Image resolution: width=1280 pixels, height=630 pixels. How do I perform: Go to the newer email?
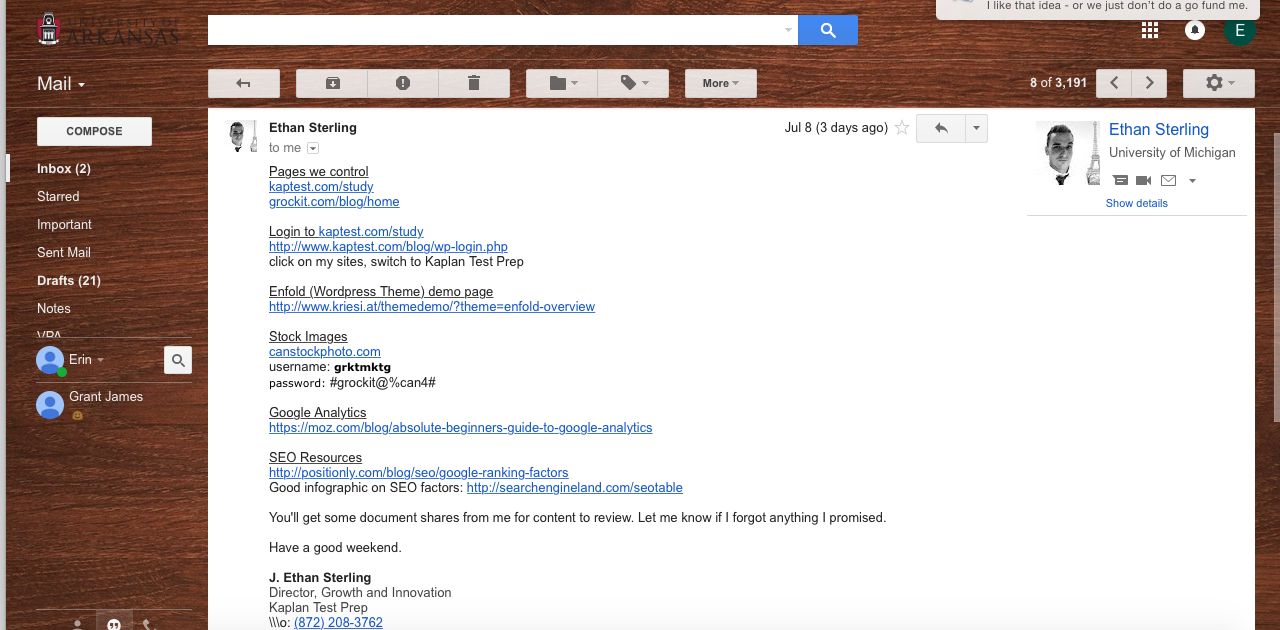(x=1114, y=83)
